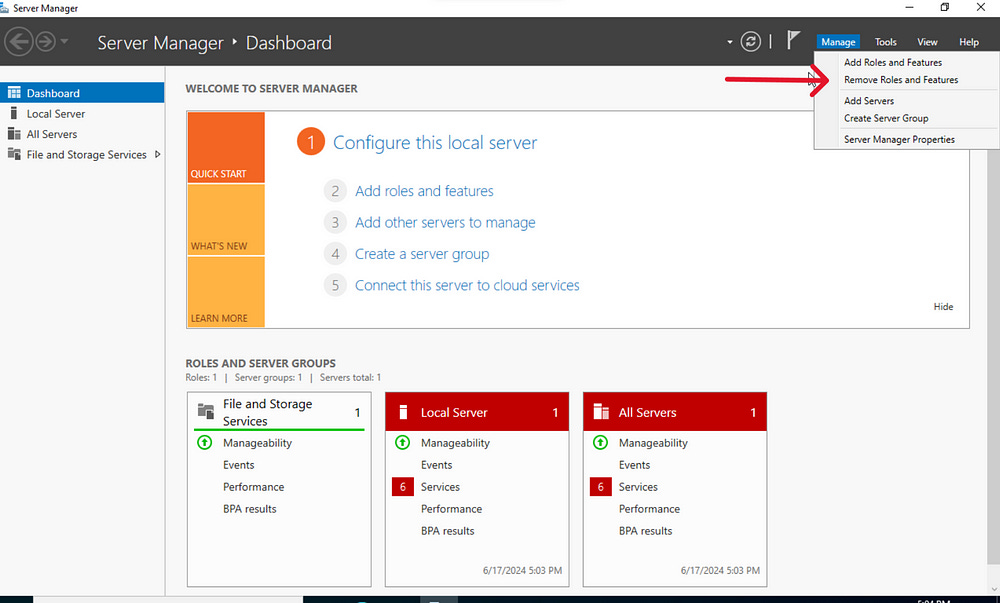Open BPA results in Local Server tile
The image size is (1000, 603).
(447, 531)
